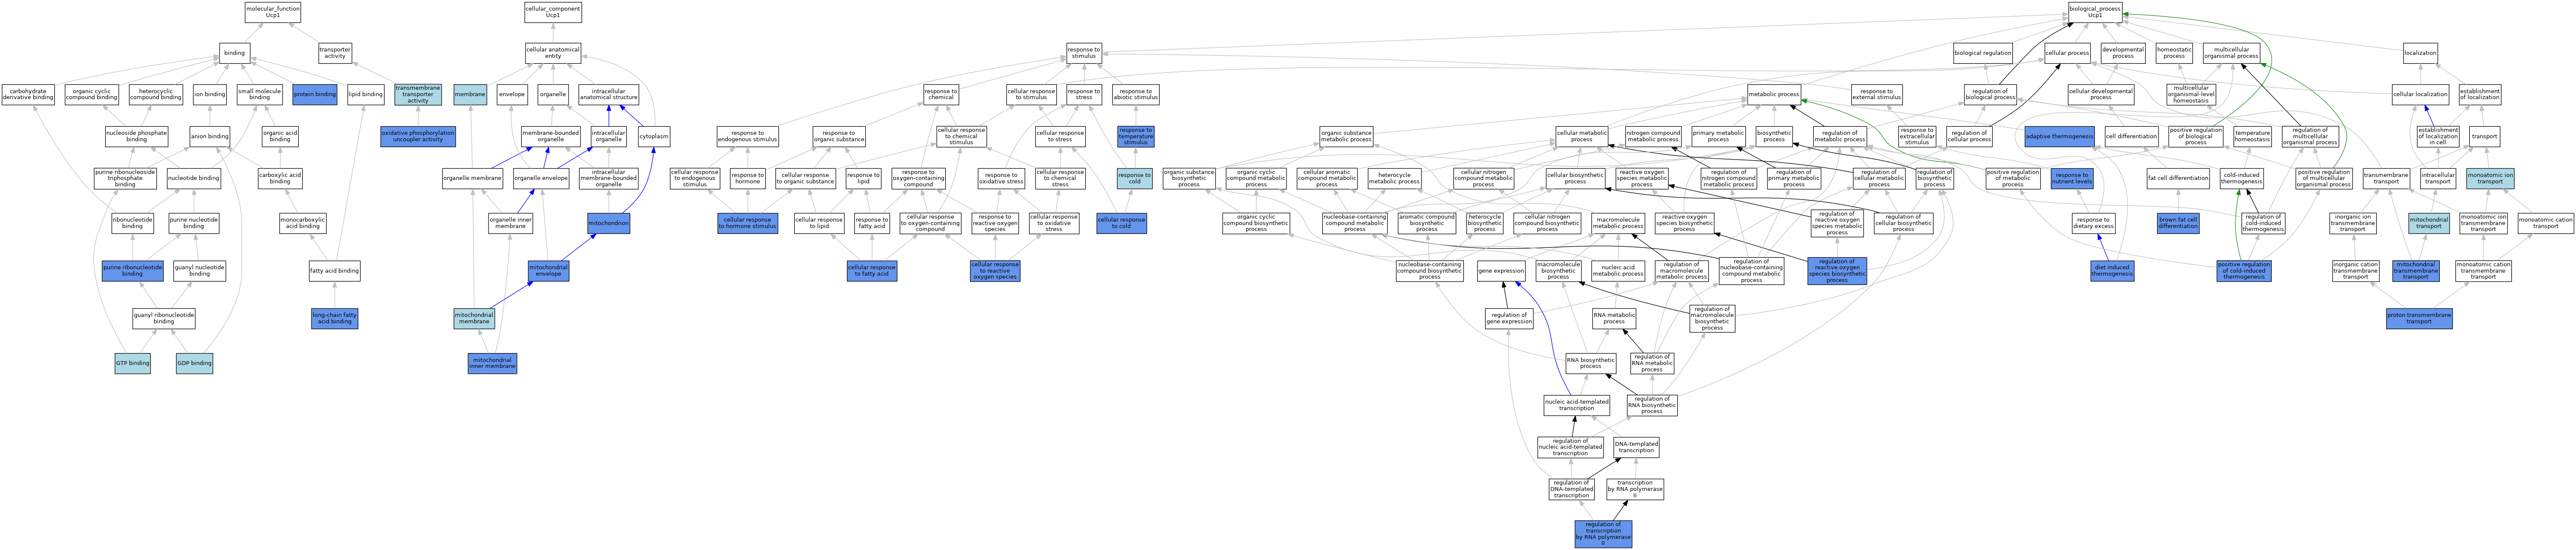Click the 'temperature homeostasis' node
Viewport: 2576px width, 550px height.
[2252, 136]
